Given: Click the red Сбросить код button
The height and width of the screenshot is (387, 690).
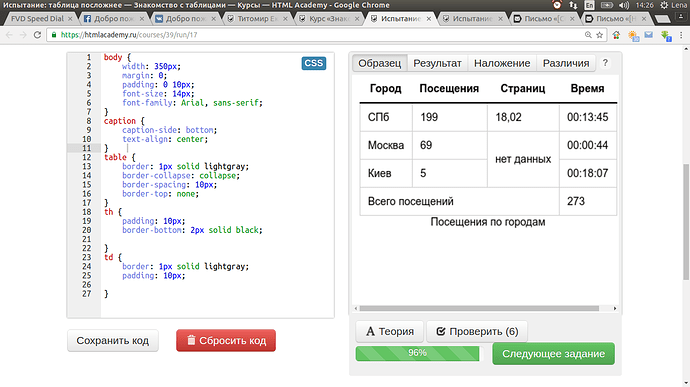Looking at the screenshot, I should click(226, 341).
